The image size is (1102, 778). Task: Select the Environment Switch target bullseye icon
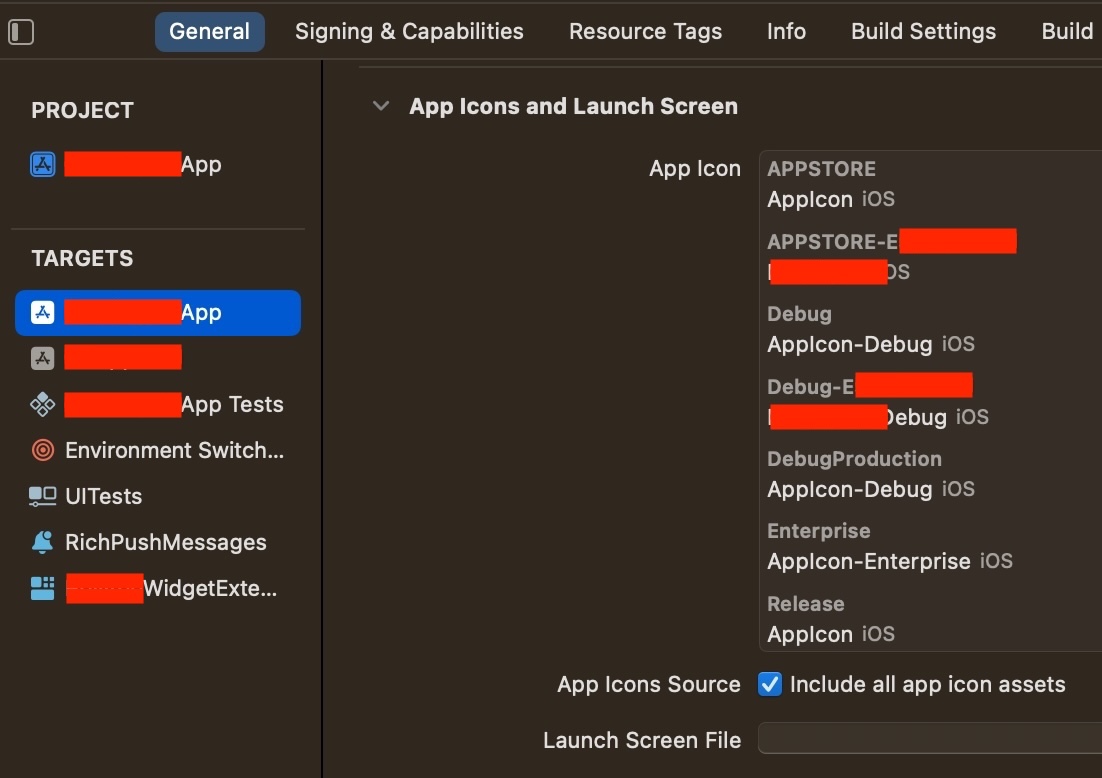tap(43, 450)
